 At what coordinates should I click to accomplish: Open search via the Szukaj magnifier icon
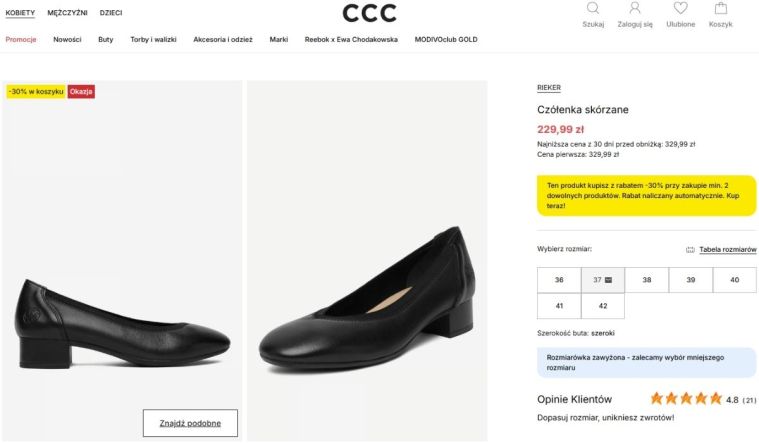click(x=592, y=8)
